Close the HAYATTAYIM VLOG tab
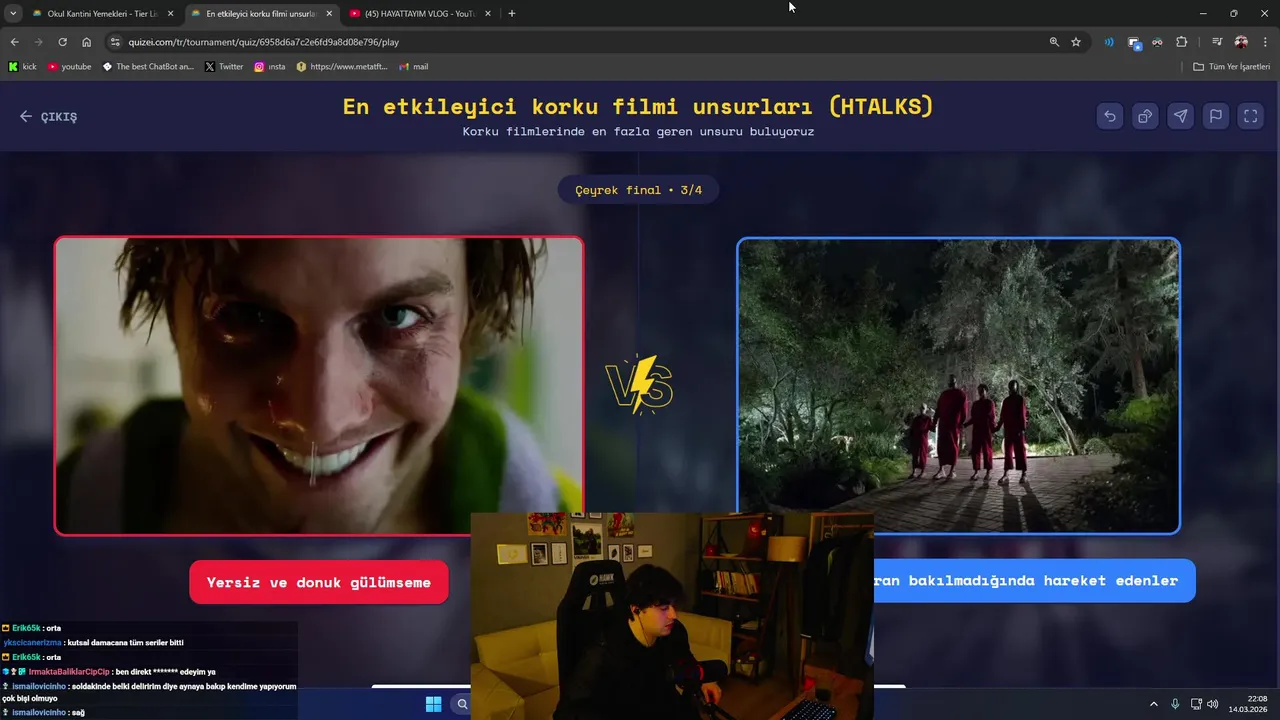1280x720 pixels. pyautogui.click(x=488, y=14)
